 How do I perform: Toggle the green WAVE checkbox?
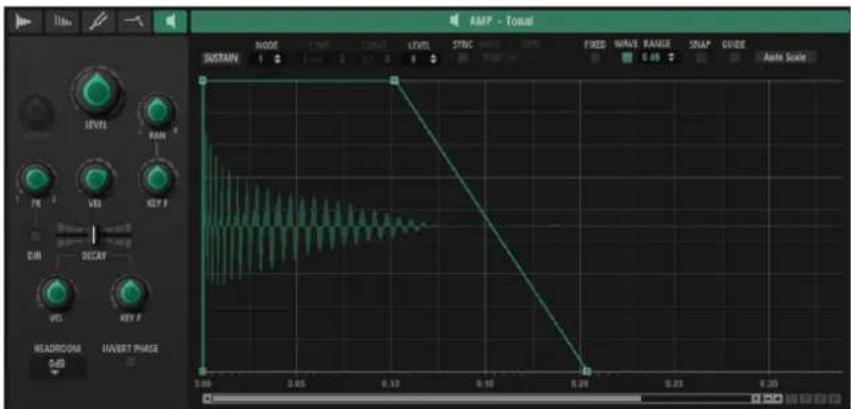point(627,57)
